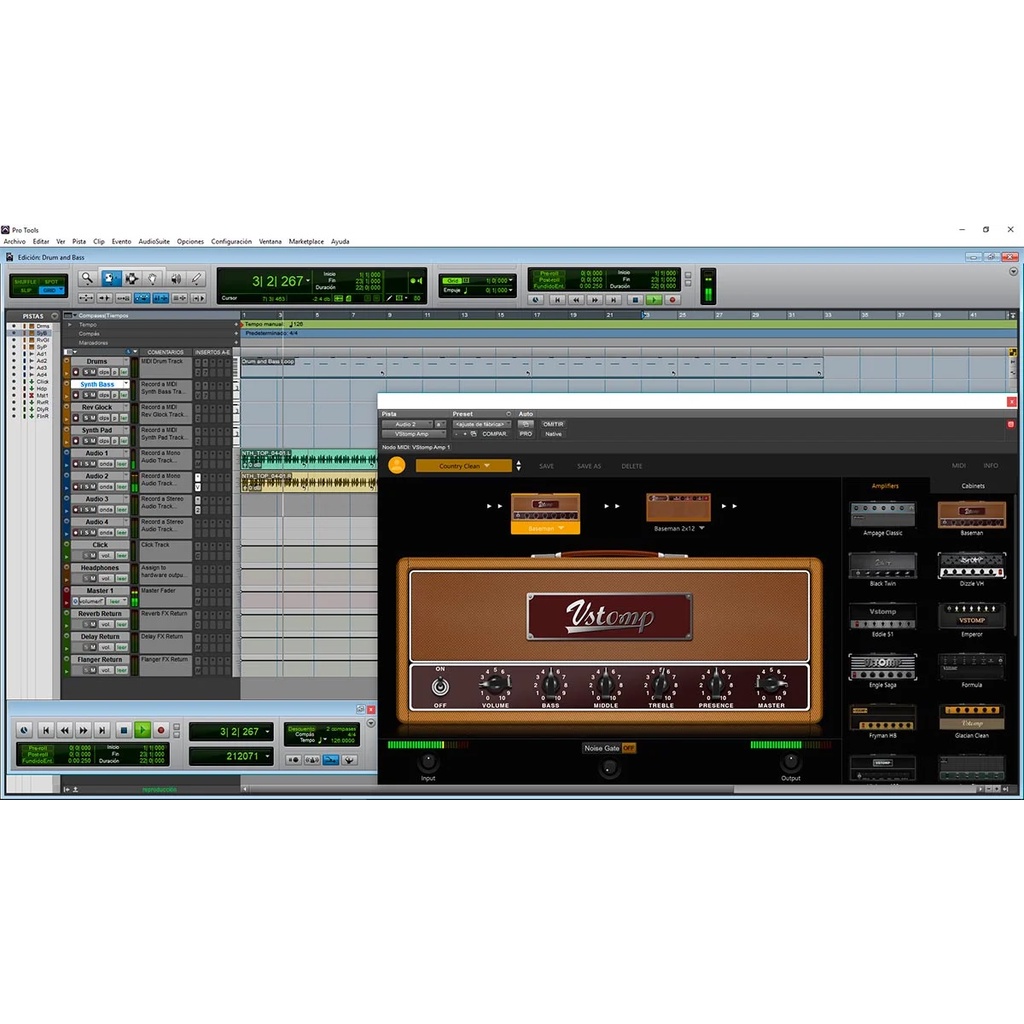The width and height of the screenshot is (1024, 1024).
Task: Click the plugin Input level knob
Action: click(x=428, y=761)
